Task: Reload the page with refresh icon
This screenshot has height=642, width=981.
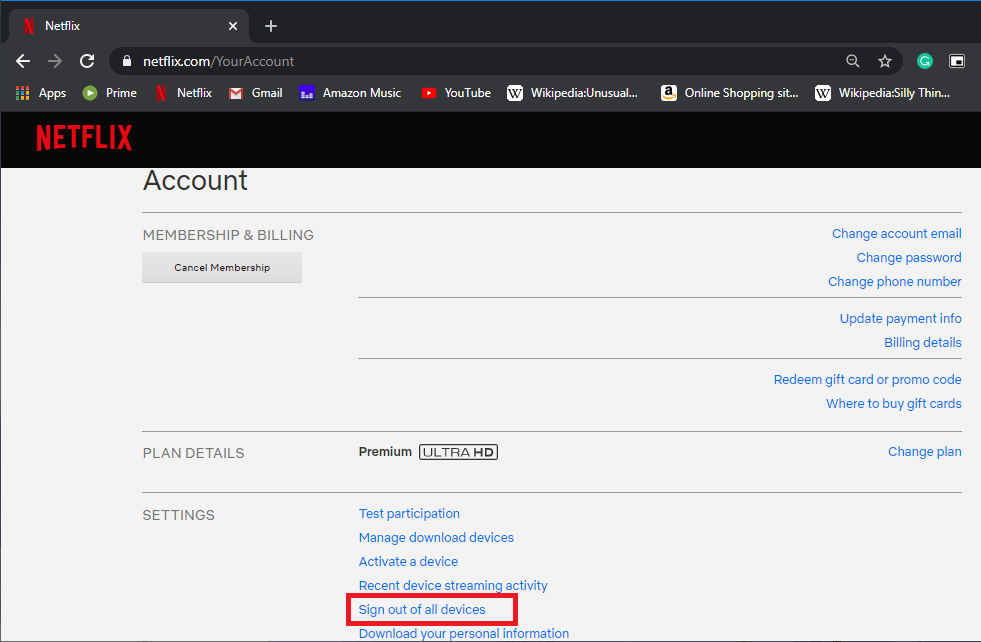Action: click(87, 61)
